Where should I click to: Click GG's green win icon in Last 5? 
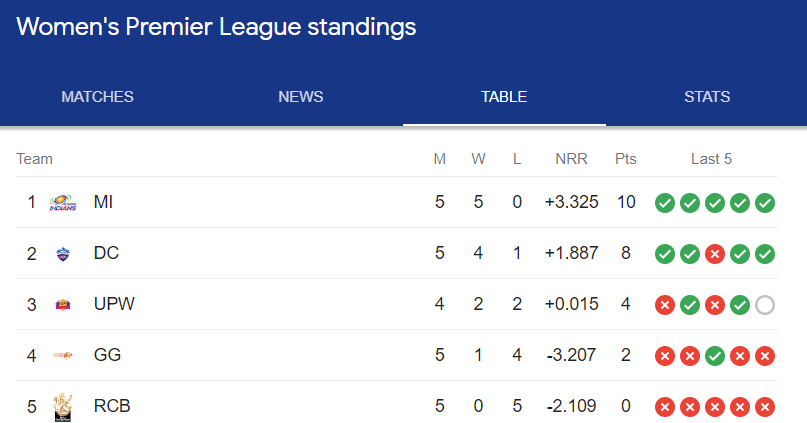pyautogui.click(x=715, y=356)
